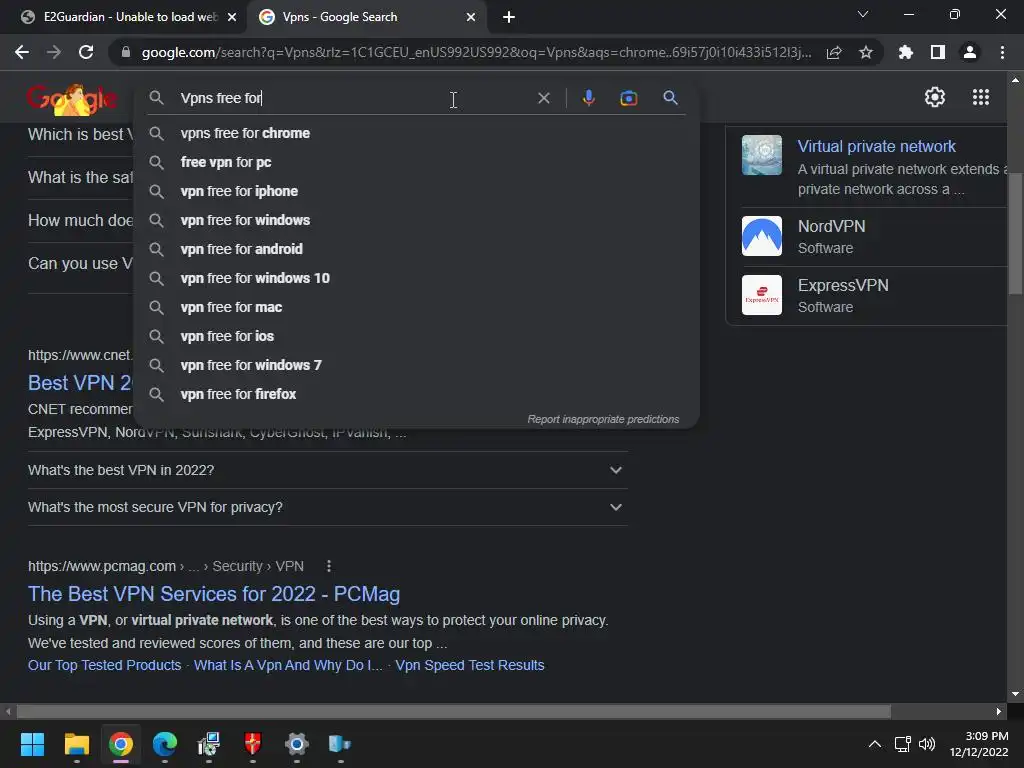Open Windows Start menu
The height and width of the screenshot is (768, 1024).
coord(32,744)
